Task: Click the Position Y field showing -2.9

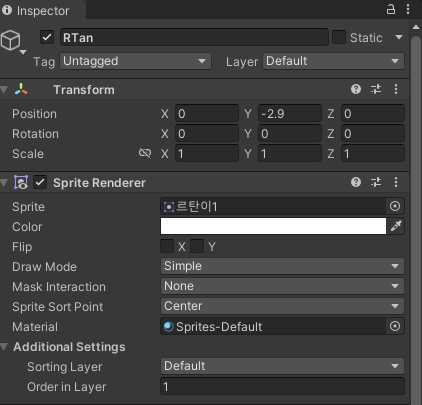Action: [x=290, y=113]
